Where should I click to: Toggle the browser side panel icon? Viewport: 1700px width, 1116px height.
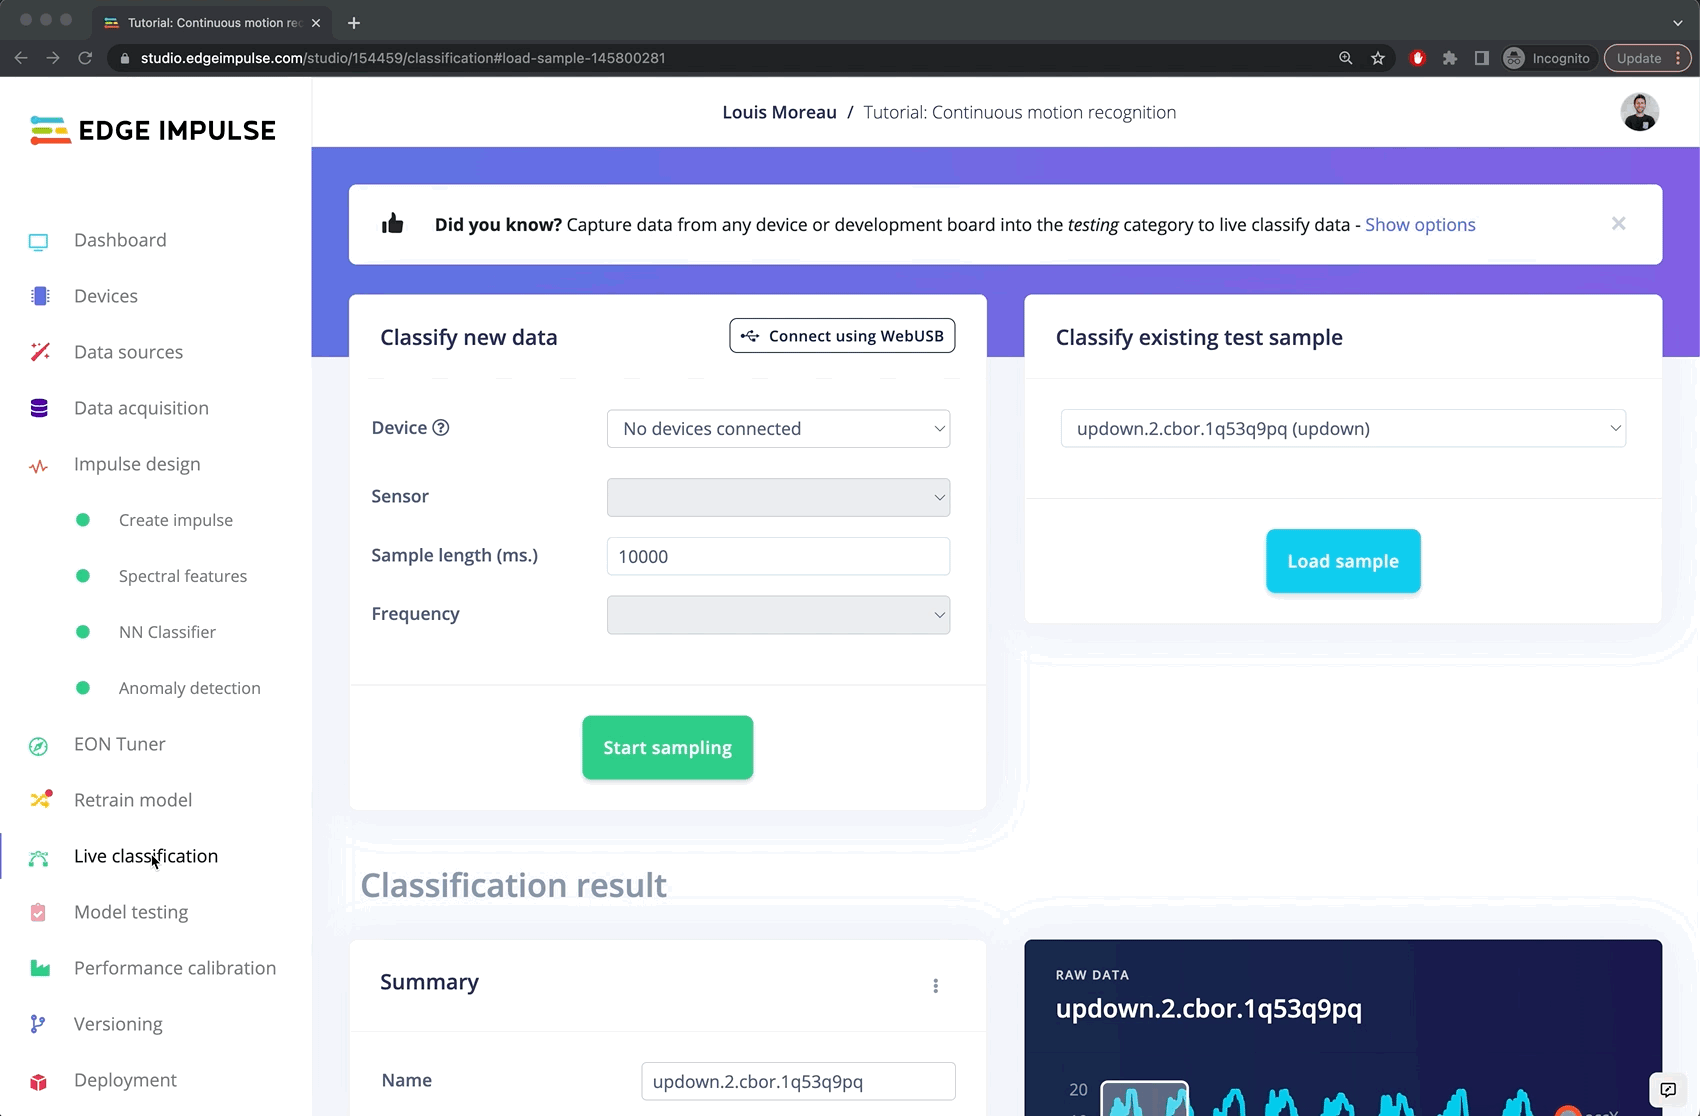pos(1482,58)
